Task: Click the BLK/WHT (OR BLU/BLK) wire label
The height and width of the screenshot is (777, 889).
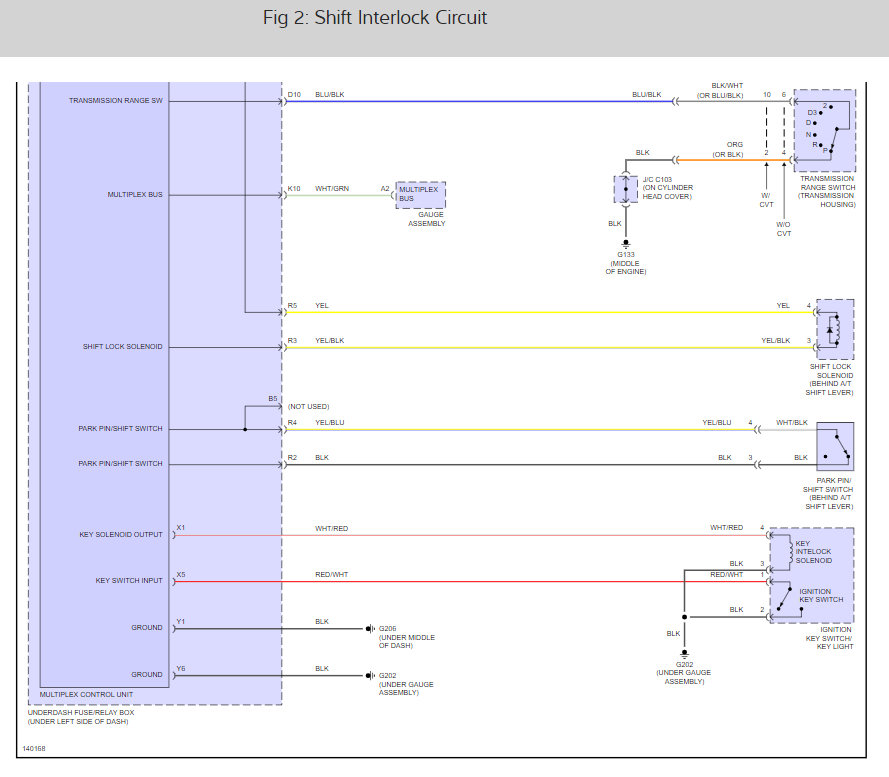Action: tap(720, 91)
